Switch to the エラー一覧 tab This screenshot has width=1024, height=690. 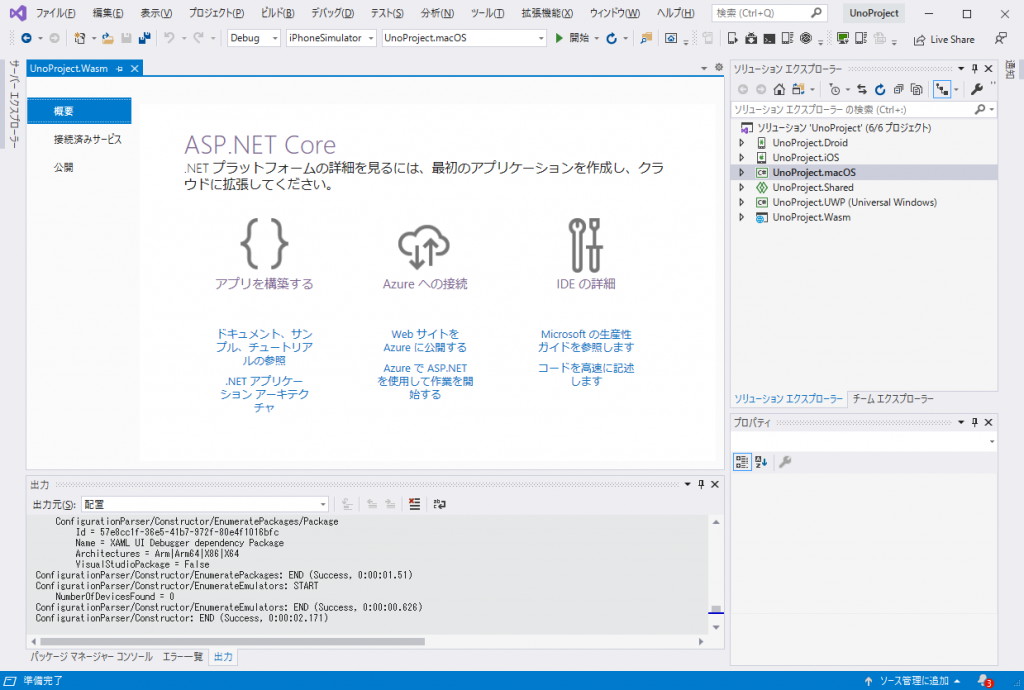coord(183,657)
